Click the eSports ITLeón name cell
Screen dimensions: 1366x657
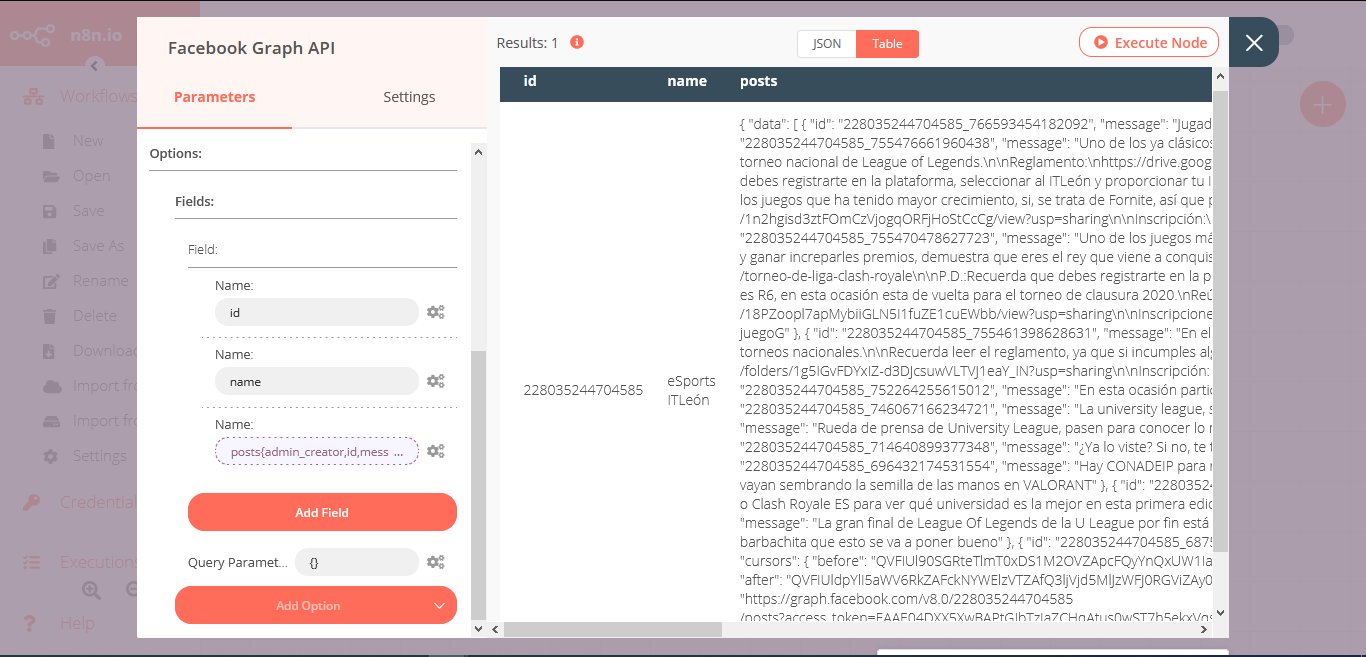(x=691, y=390)
